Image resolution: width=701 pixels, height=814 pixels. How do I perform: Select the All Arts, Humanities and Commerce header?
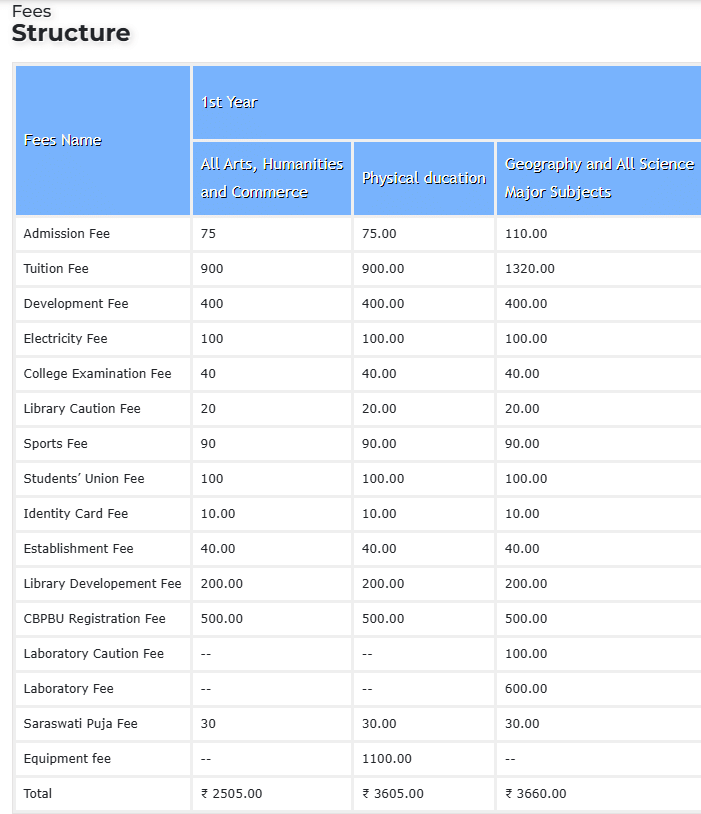[271, 178]
